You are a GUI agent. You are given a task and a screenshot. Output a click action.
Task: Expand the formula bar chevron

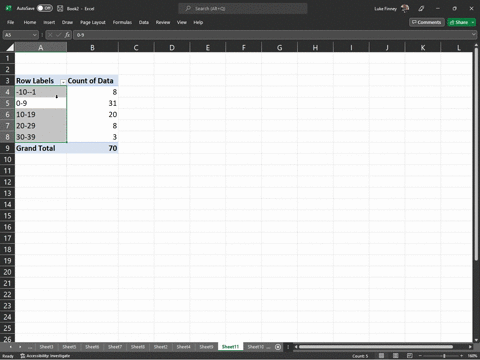click(x=474, y=35)
